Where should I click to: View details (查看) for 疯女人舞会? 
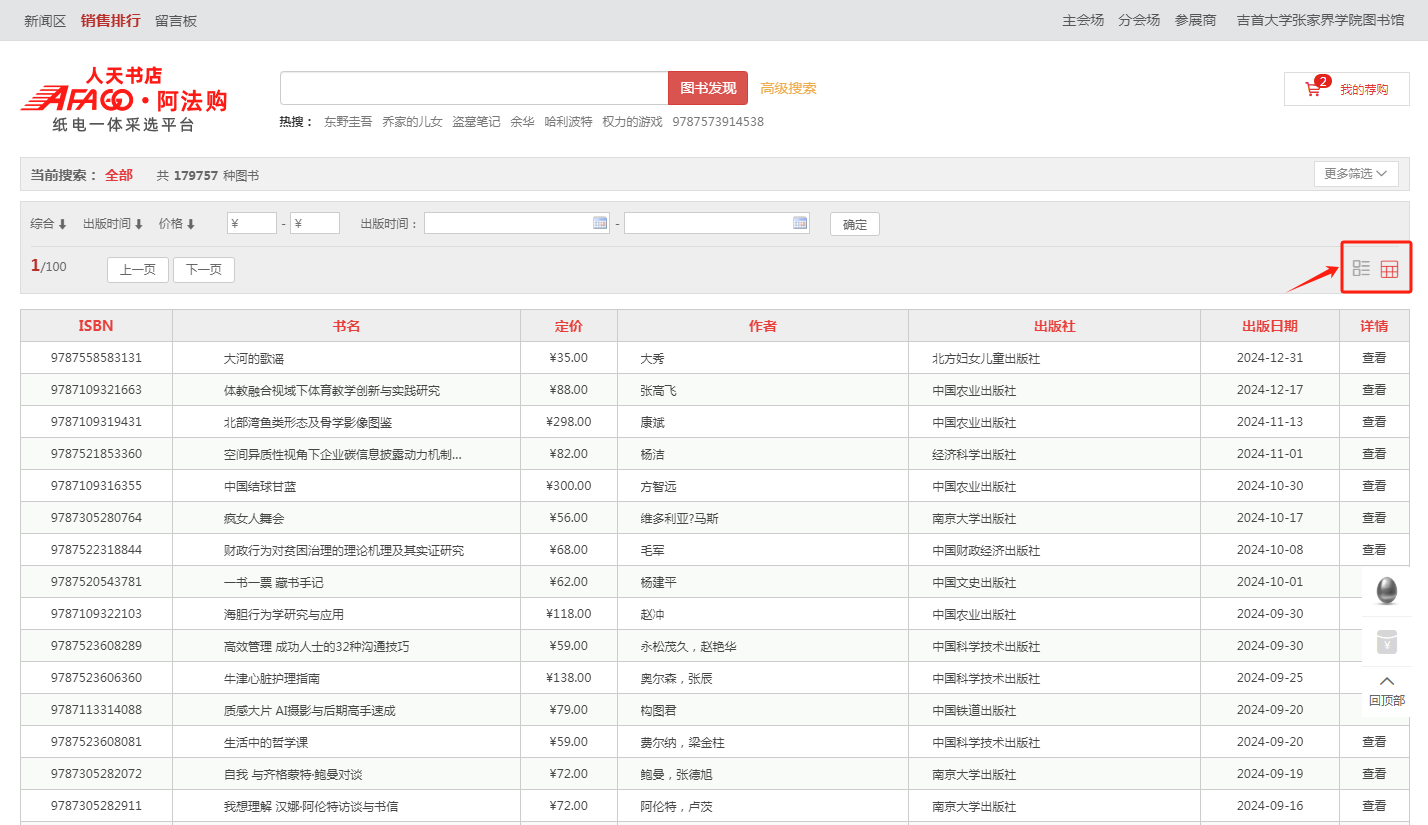(x=1374, y=518)
